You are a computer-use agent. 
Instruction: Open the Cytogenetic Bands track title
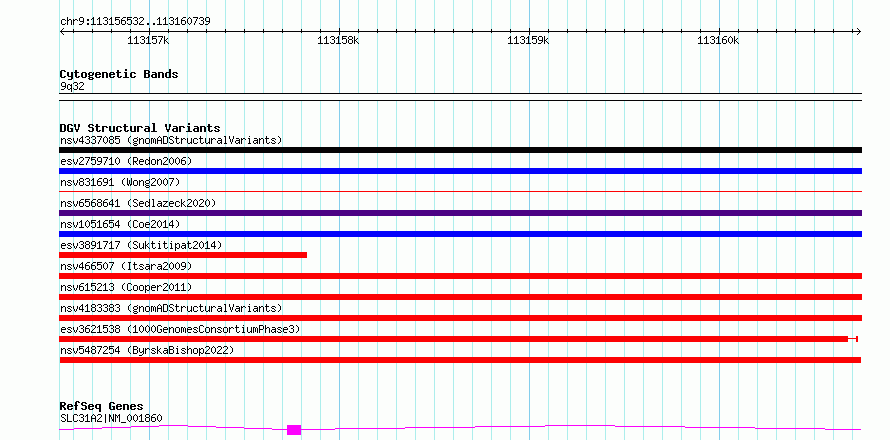(119, 74)
